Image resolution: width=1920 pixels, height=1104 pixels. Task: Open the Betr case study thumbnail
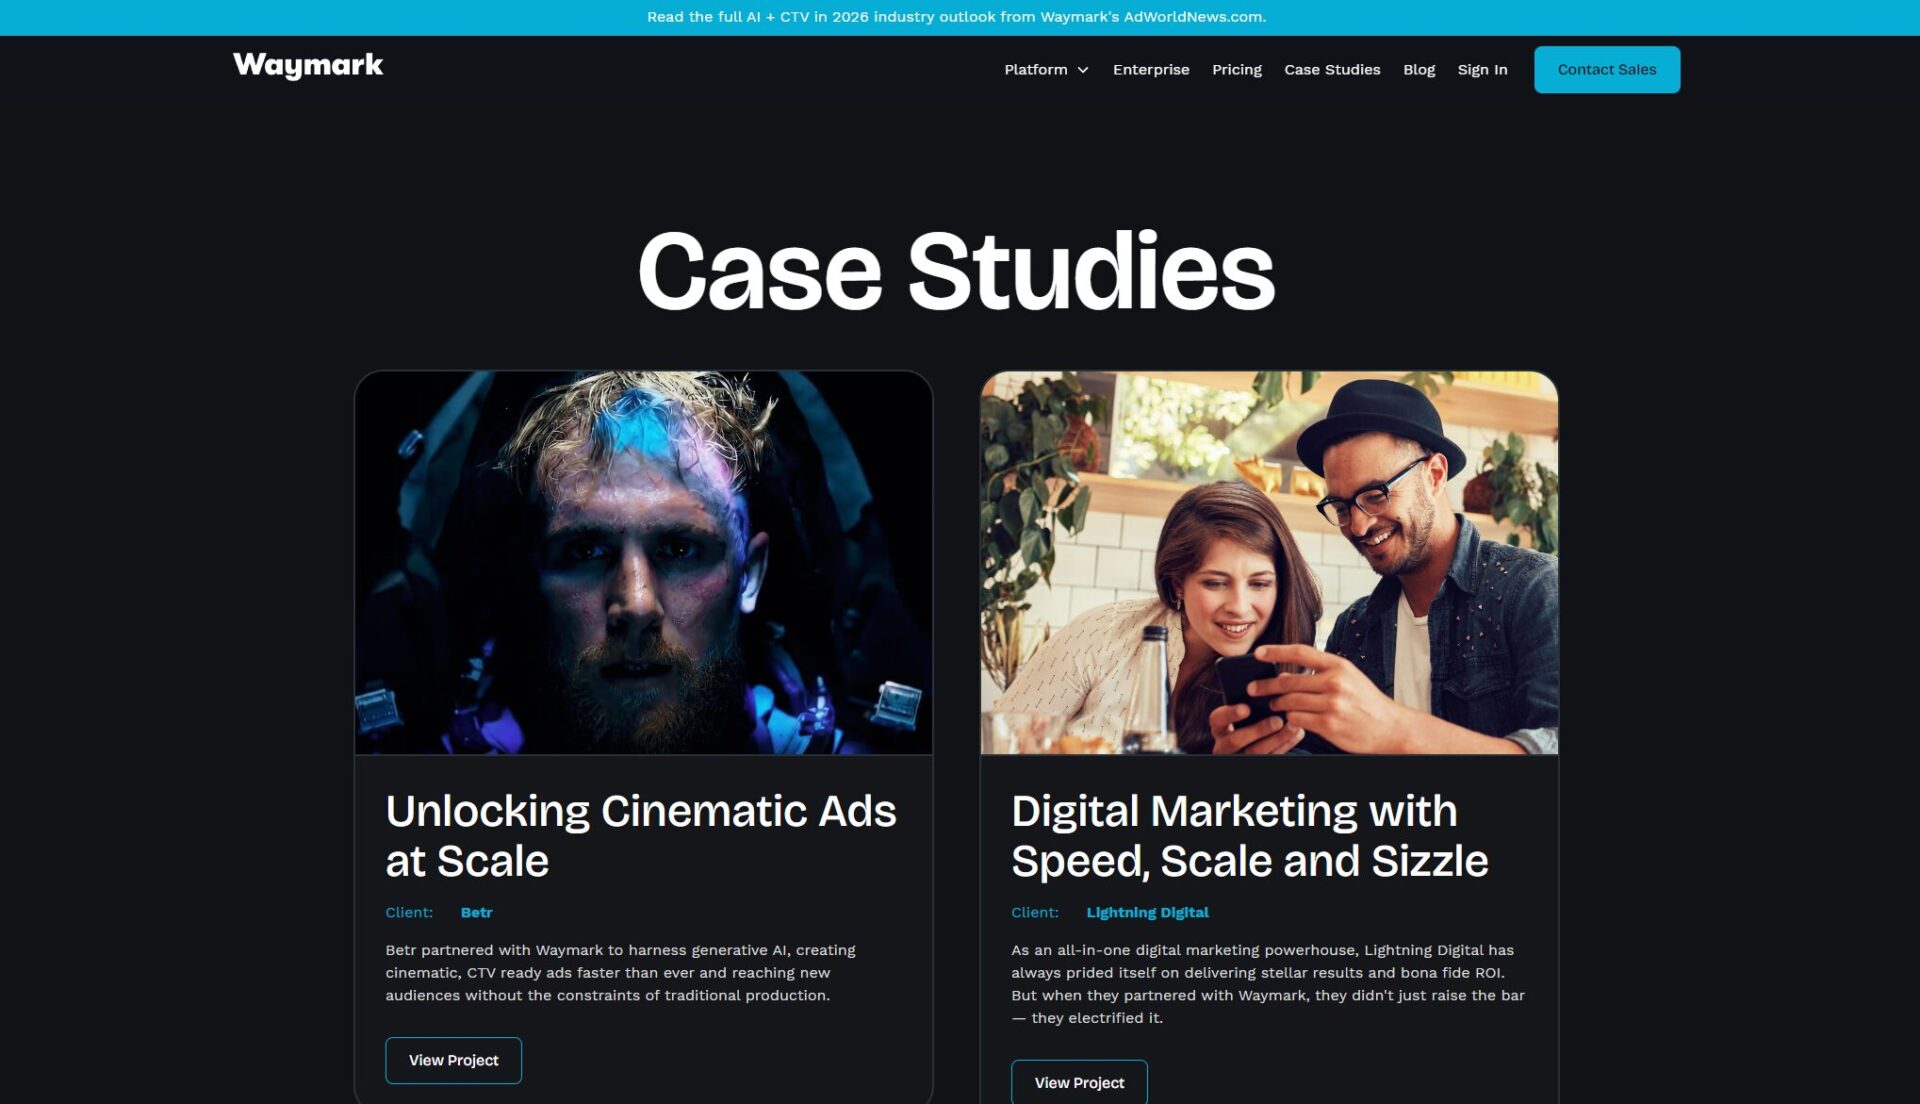click(643, 562)
